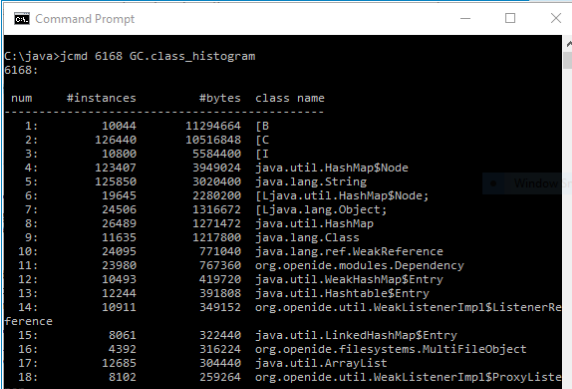
Task: Minimize the Command Prompt window
Action: tap(465, 18)
